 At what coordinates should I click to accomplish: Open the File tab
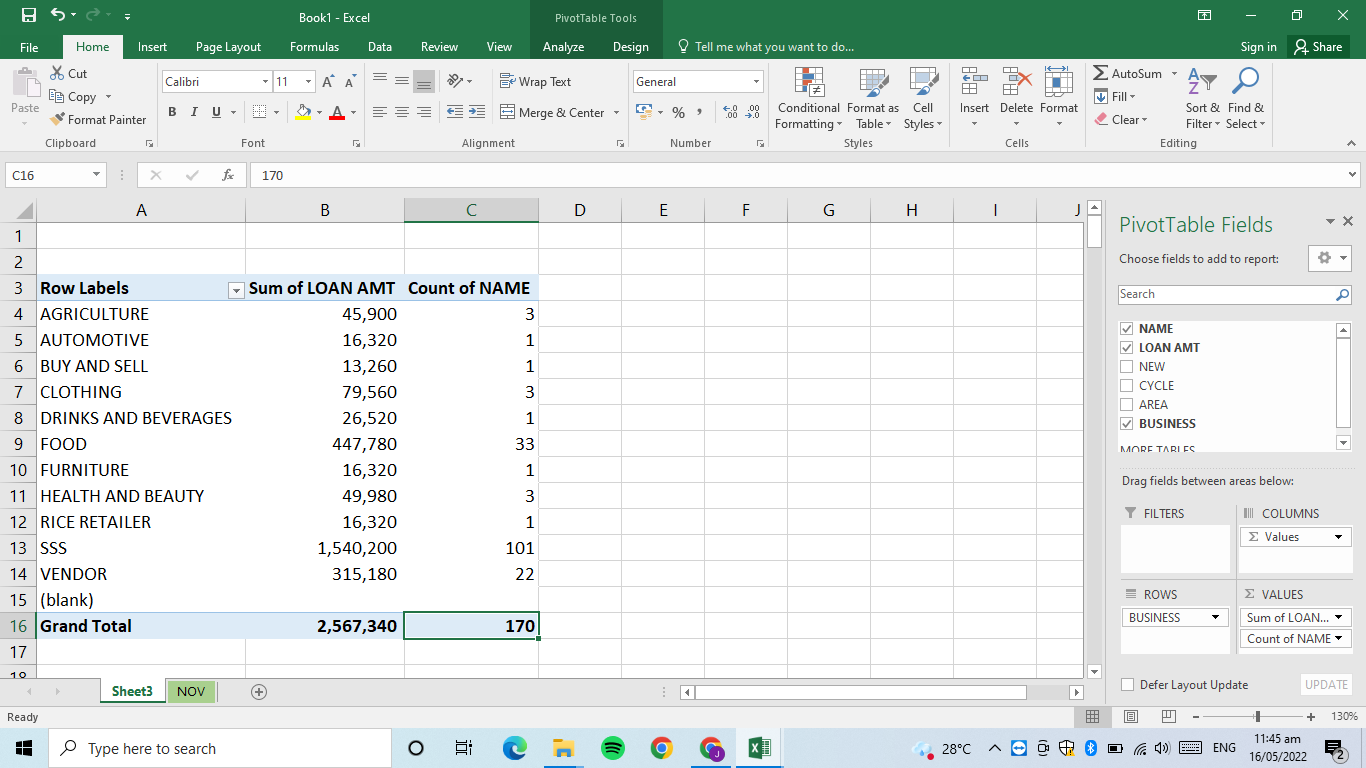(x=29, y=47)
